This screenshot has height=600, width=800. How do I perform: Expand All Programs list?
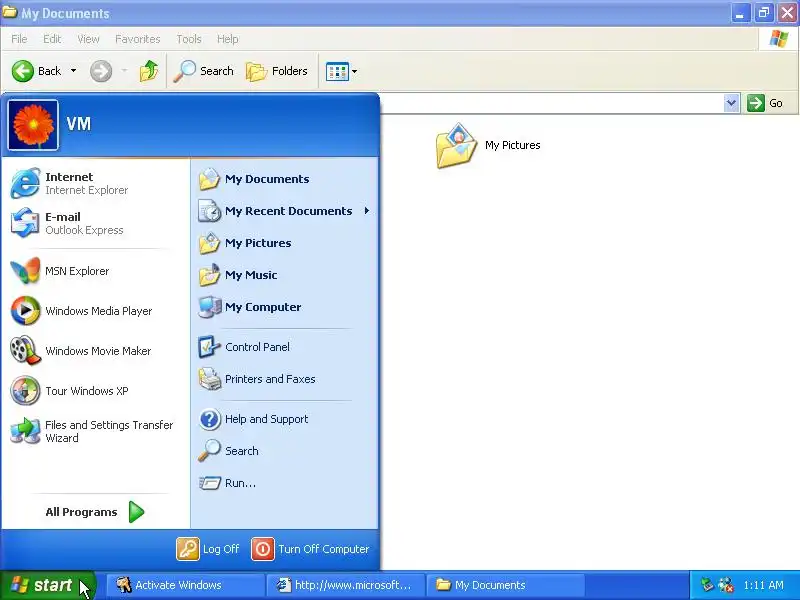coord(95,512)
